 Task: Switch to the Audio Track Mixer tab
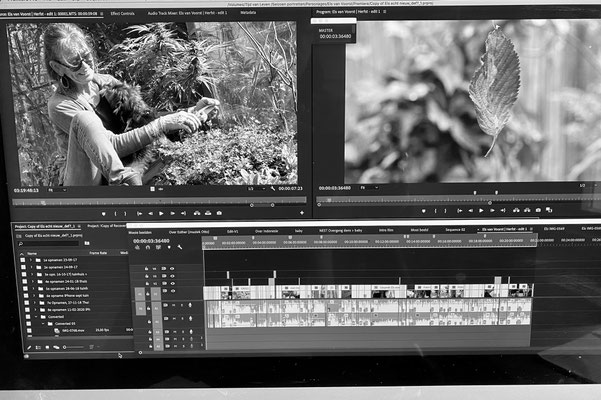[x=187, y=13]
